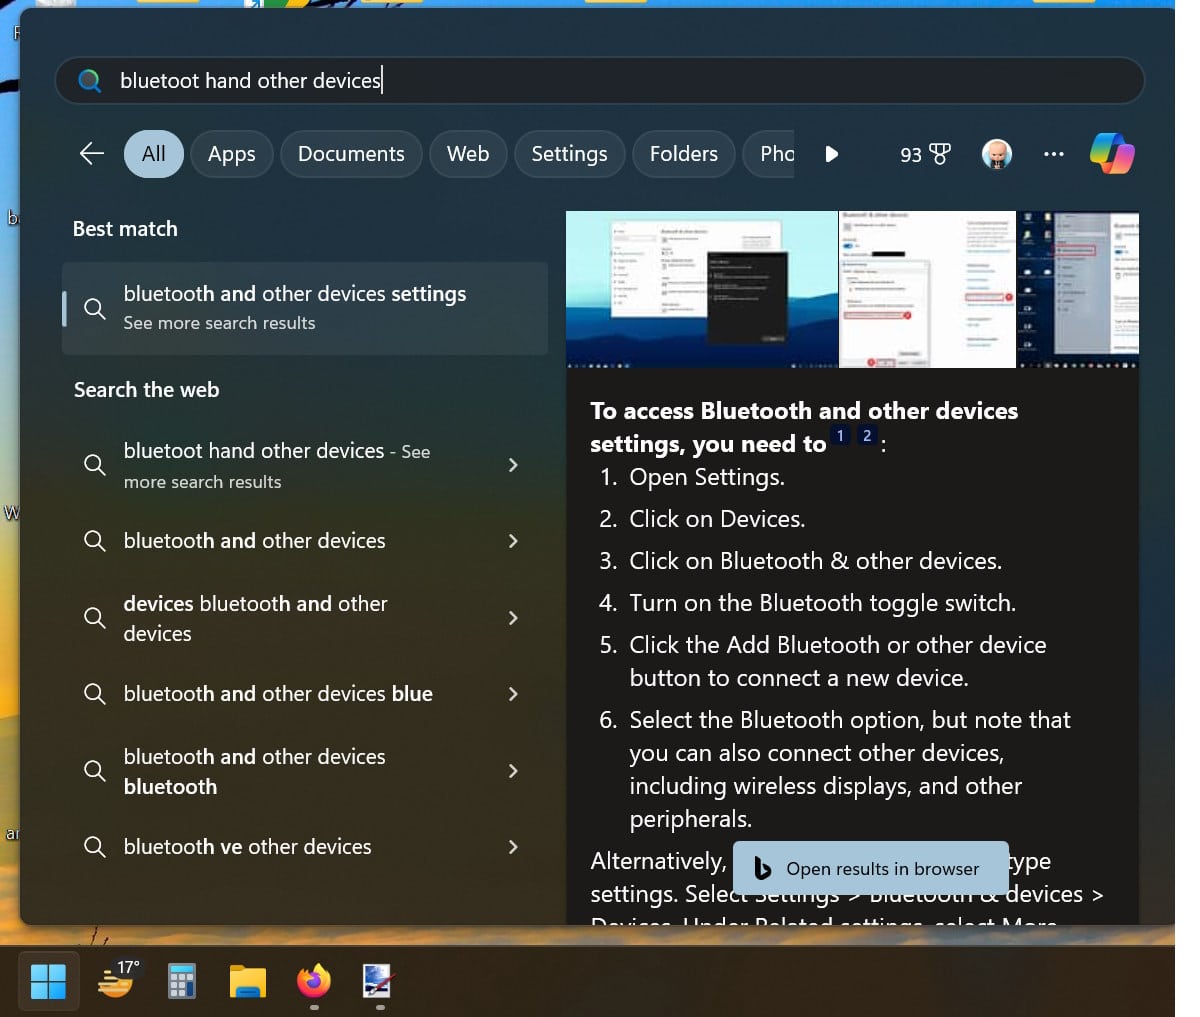Expand the bluetooth ve other devices suggestion

pyautogui.click(x=512, y=847)
